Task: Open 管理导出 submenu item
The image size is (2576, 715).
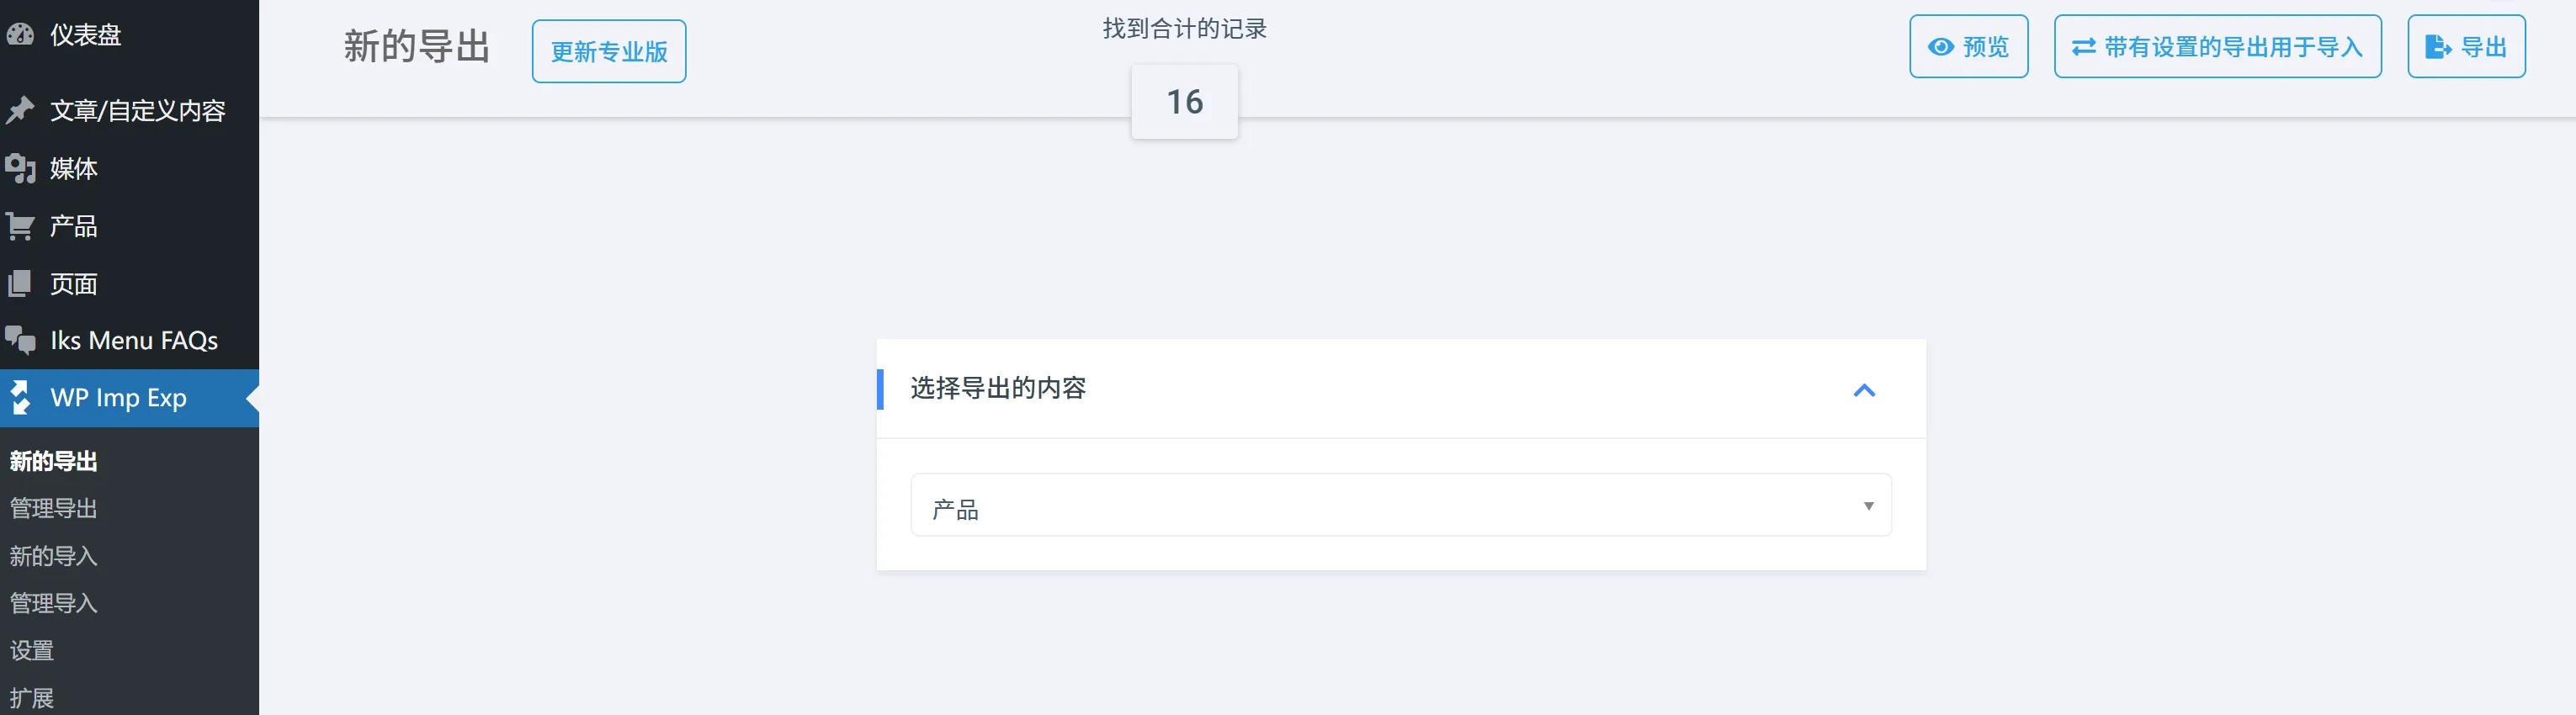Action: pyautogui.click(x=54, y=509)
